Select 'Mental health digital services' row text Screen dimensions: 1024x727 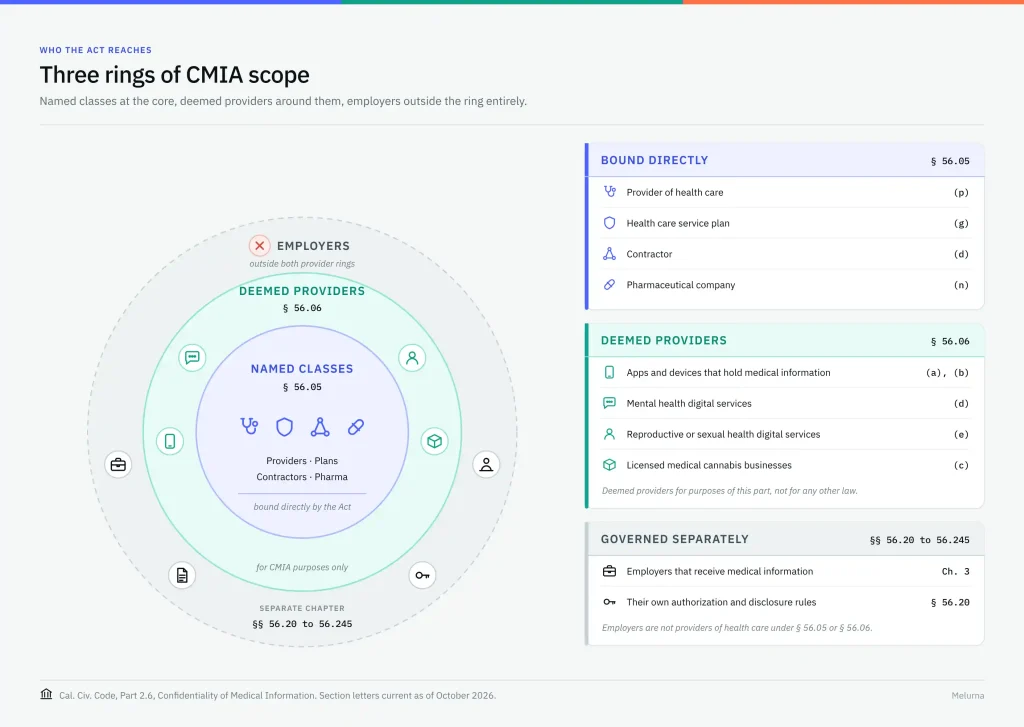point(689,404)
